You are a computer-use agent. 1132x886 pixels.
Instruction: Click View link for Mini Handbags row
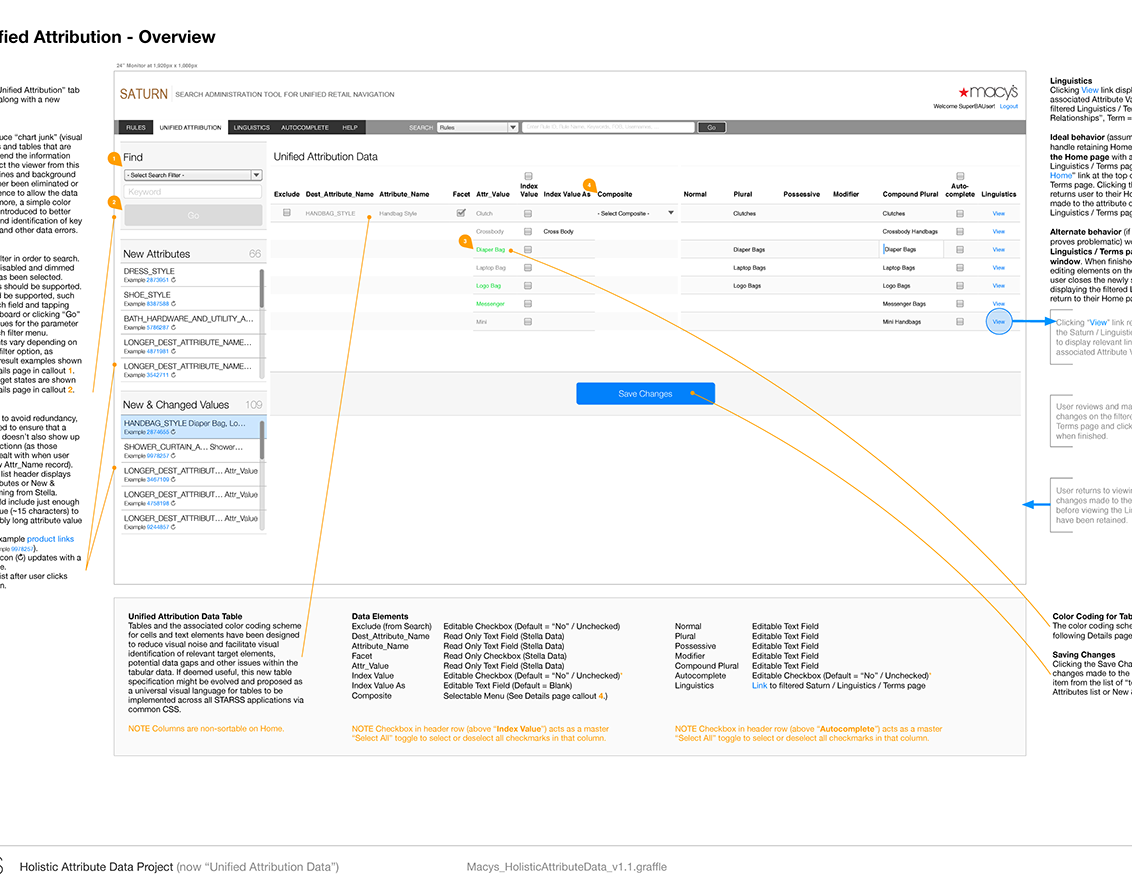998,322
